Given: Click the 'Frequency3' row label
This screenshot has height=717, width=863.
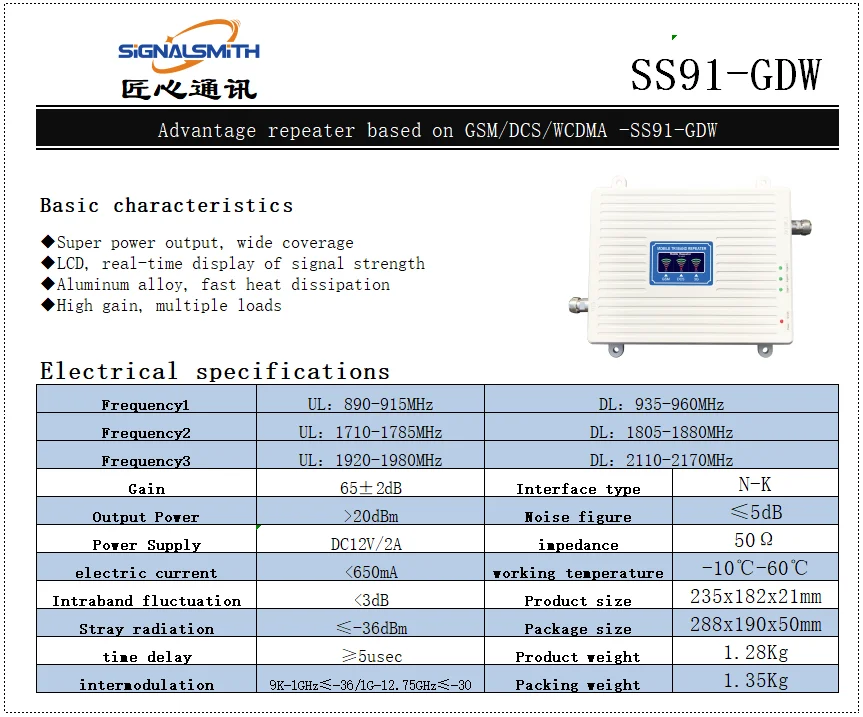Looking at the screenshot, I should pyautogui.click(x=146, y=461).
